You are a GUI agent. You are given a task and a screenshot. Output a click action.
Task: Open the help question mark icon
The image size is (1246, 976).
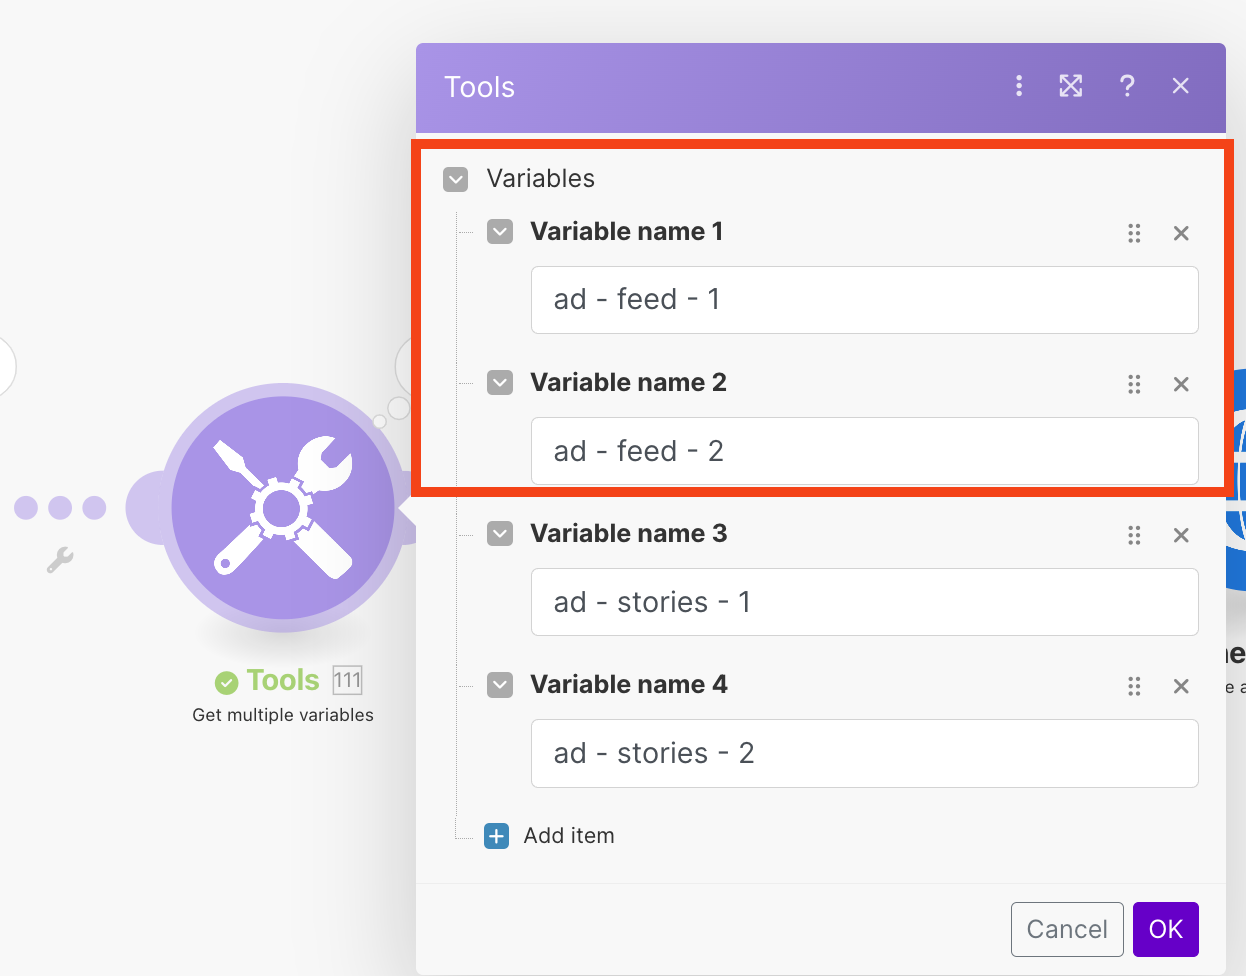[1127, 86]
